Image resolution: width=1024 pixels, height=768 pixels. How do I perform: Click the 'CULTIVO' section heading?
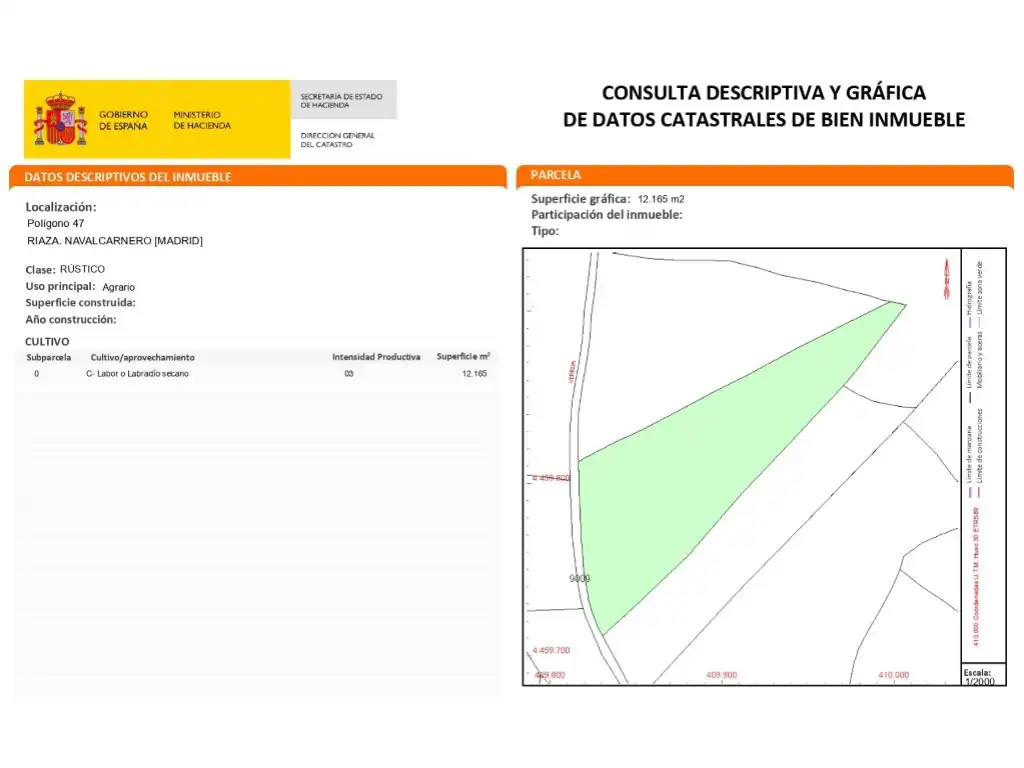pyautogui.click(x=47, y=342)
